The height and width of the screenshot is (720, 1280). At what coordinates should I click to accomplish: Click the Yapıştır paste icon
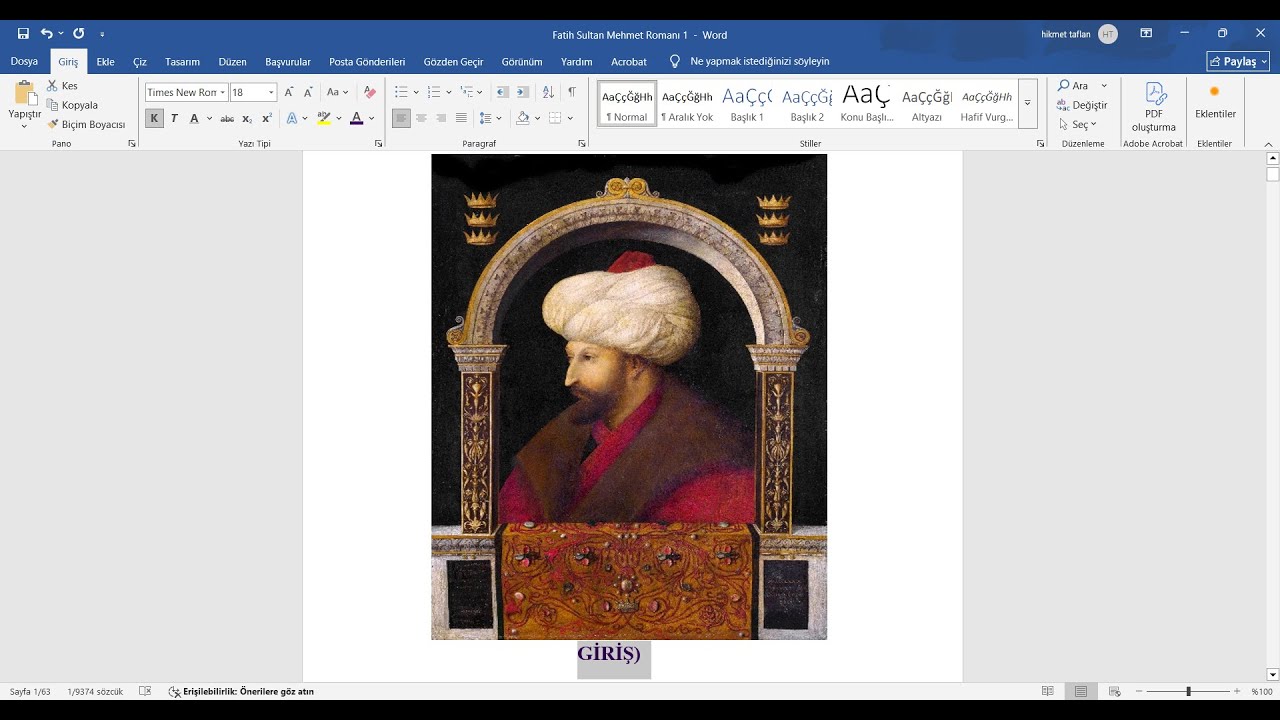[25, 94]
